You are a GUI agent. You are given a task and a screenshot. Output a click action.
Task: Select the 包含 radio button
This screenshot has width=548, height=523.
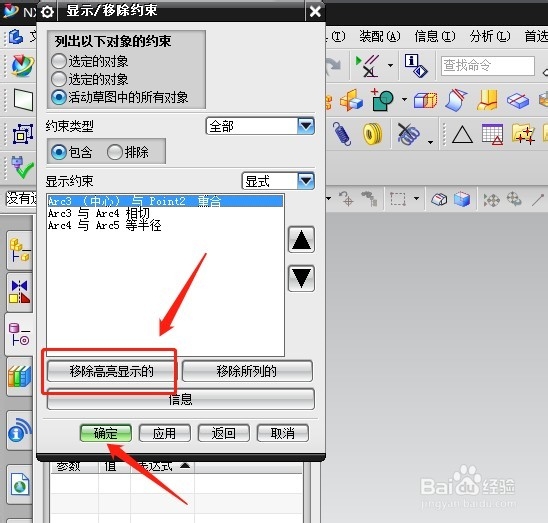click(x=58, y=152)
